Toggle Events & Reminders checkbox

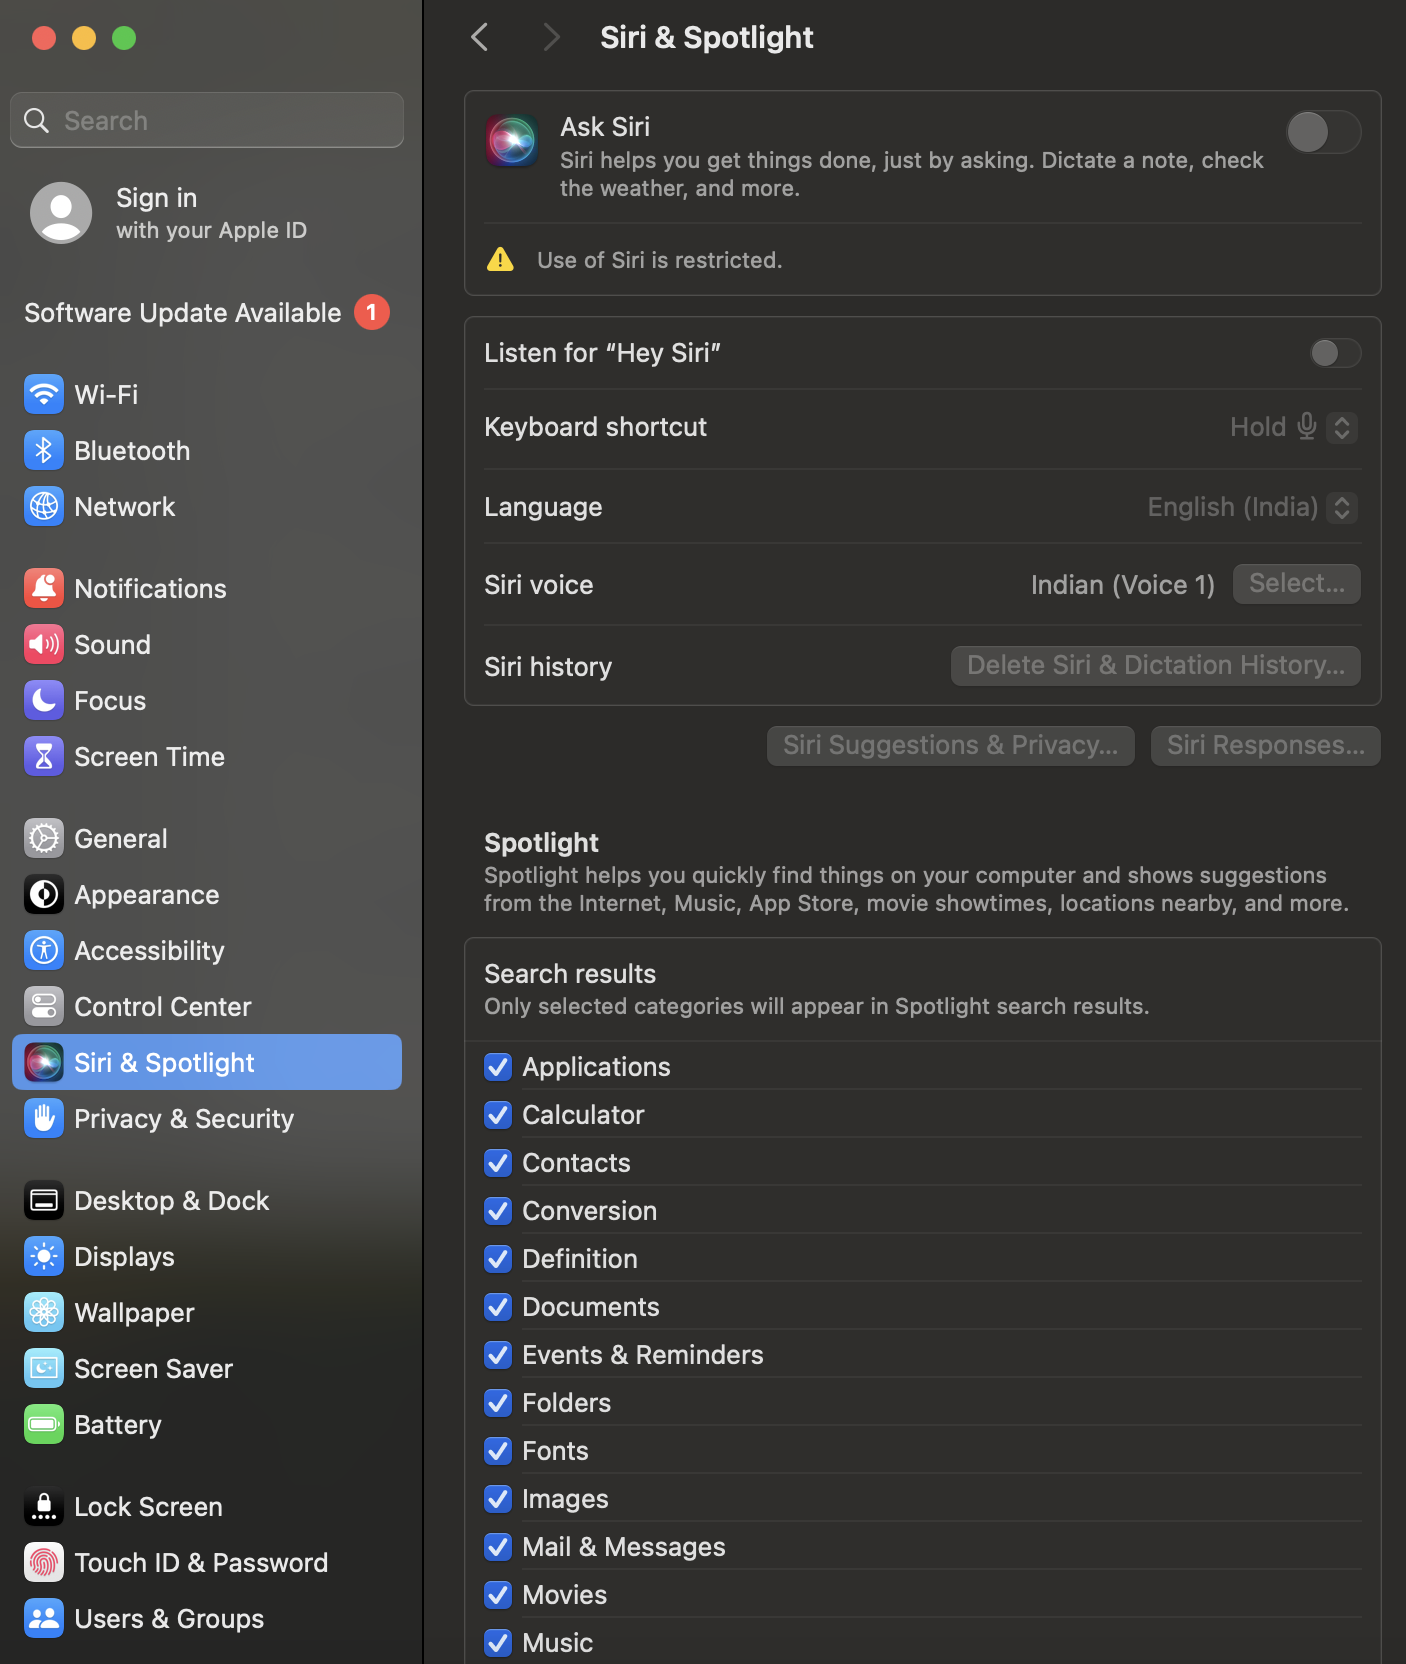[498, 1355]
